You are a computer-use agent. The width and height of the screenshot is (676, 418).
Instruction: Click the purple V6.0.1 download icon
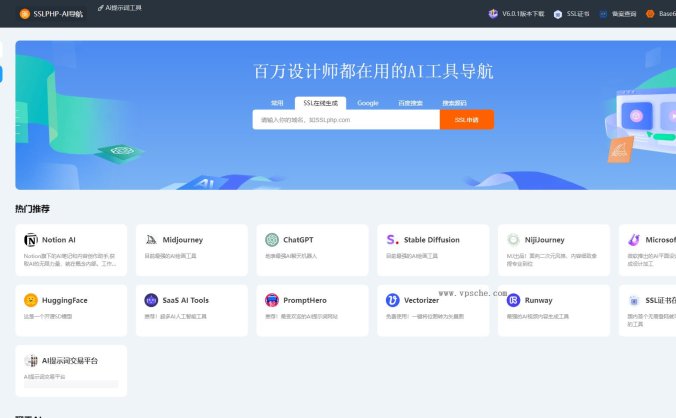[493, 14]
